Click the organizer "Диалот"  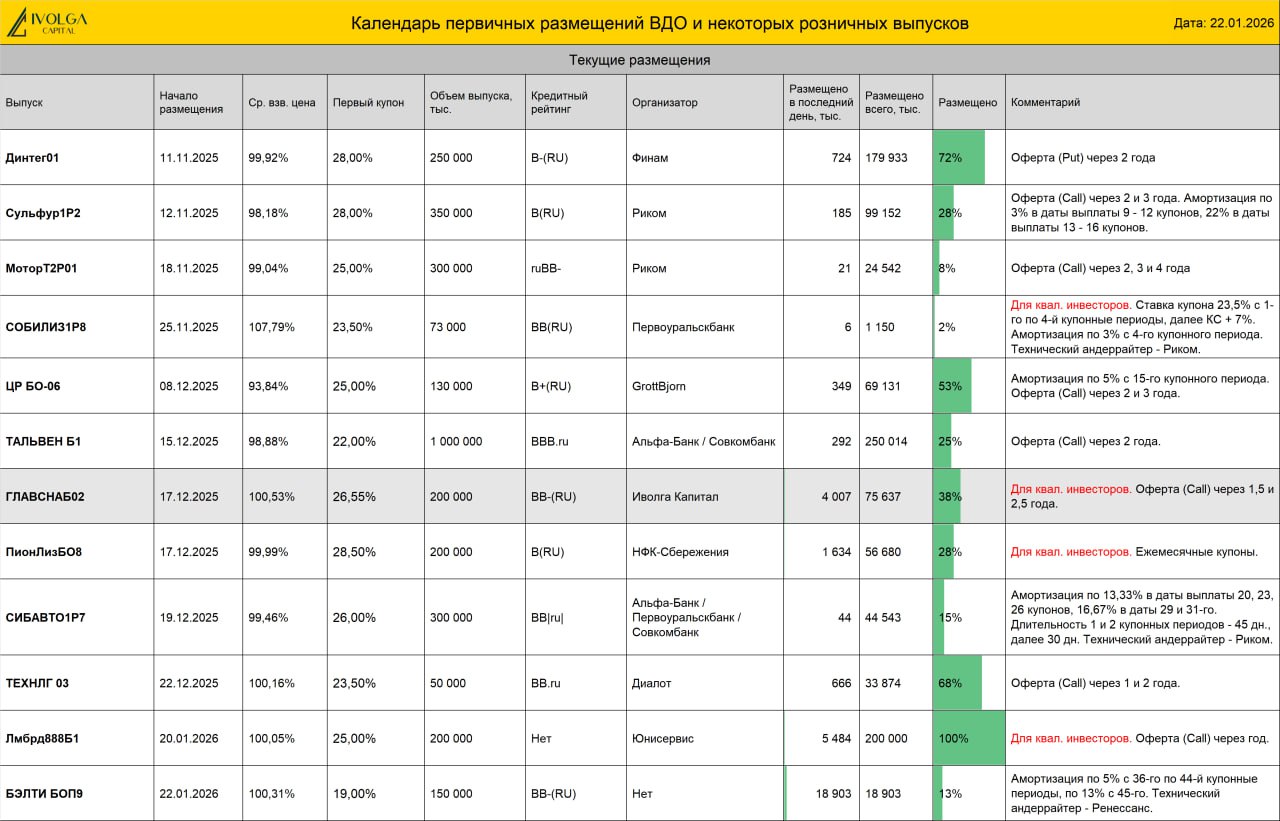[x=652, y=683]
